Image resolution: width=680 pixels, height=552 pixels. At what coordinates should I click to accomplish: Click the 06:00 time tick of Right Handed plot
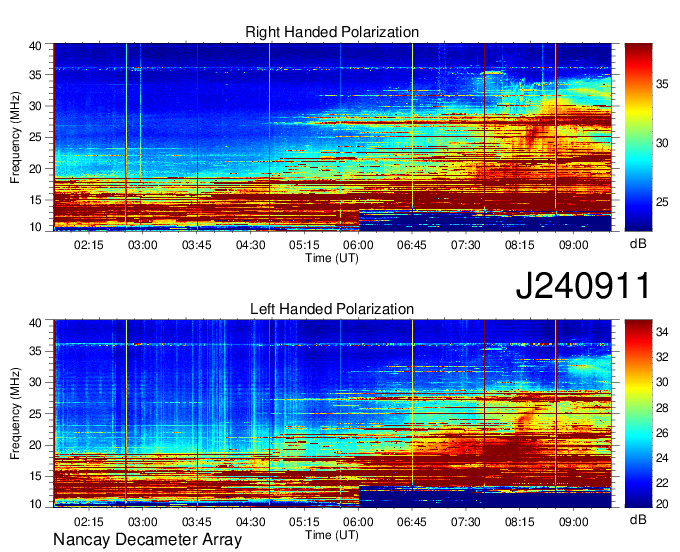[x=359, y=245]
